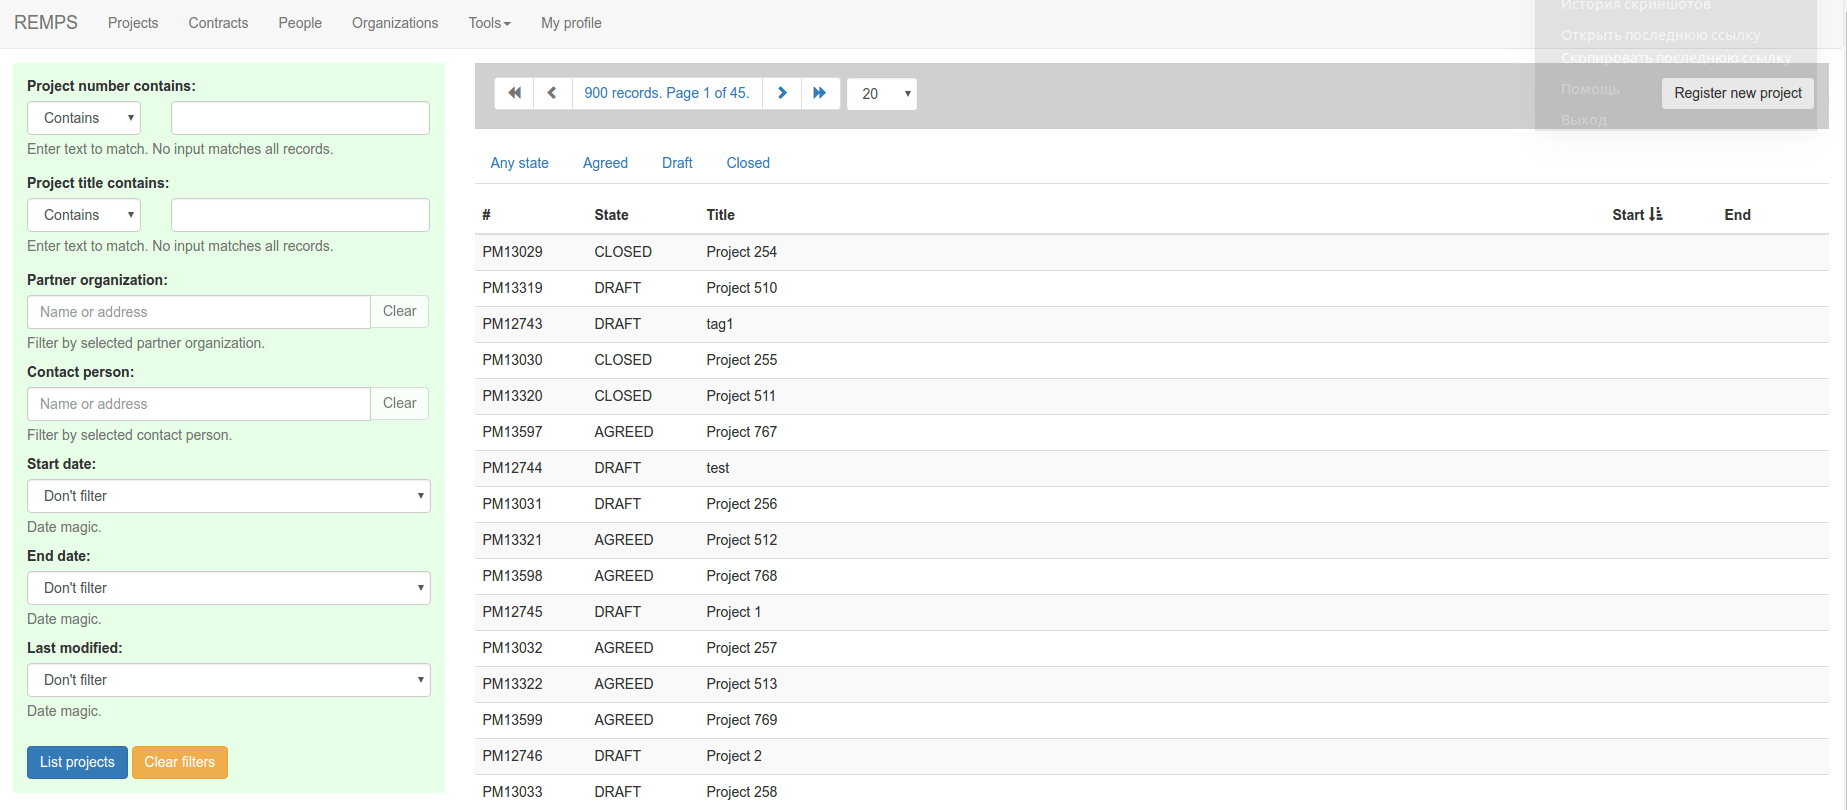
Task: Toggle Start column sort order icon
Action: (x=1656, y=214)
